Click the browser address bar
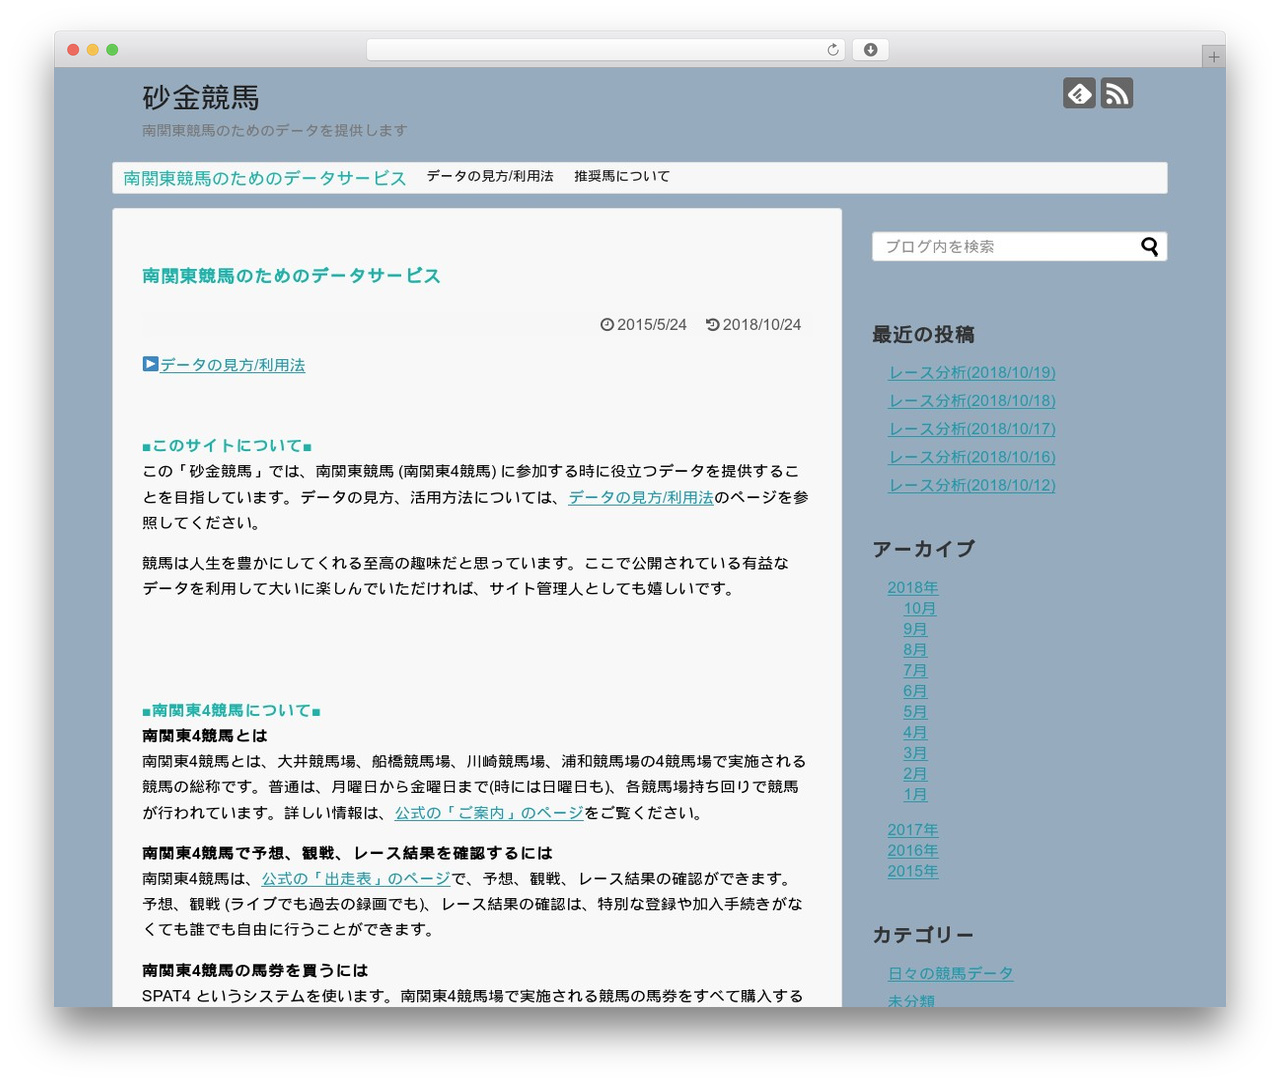Image resolution: width=1280 pixels, height=1084 pixels. coord(606,50)
